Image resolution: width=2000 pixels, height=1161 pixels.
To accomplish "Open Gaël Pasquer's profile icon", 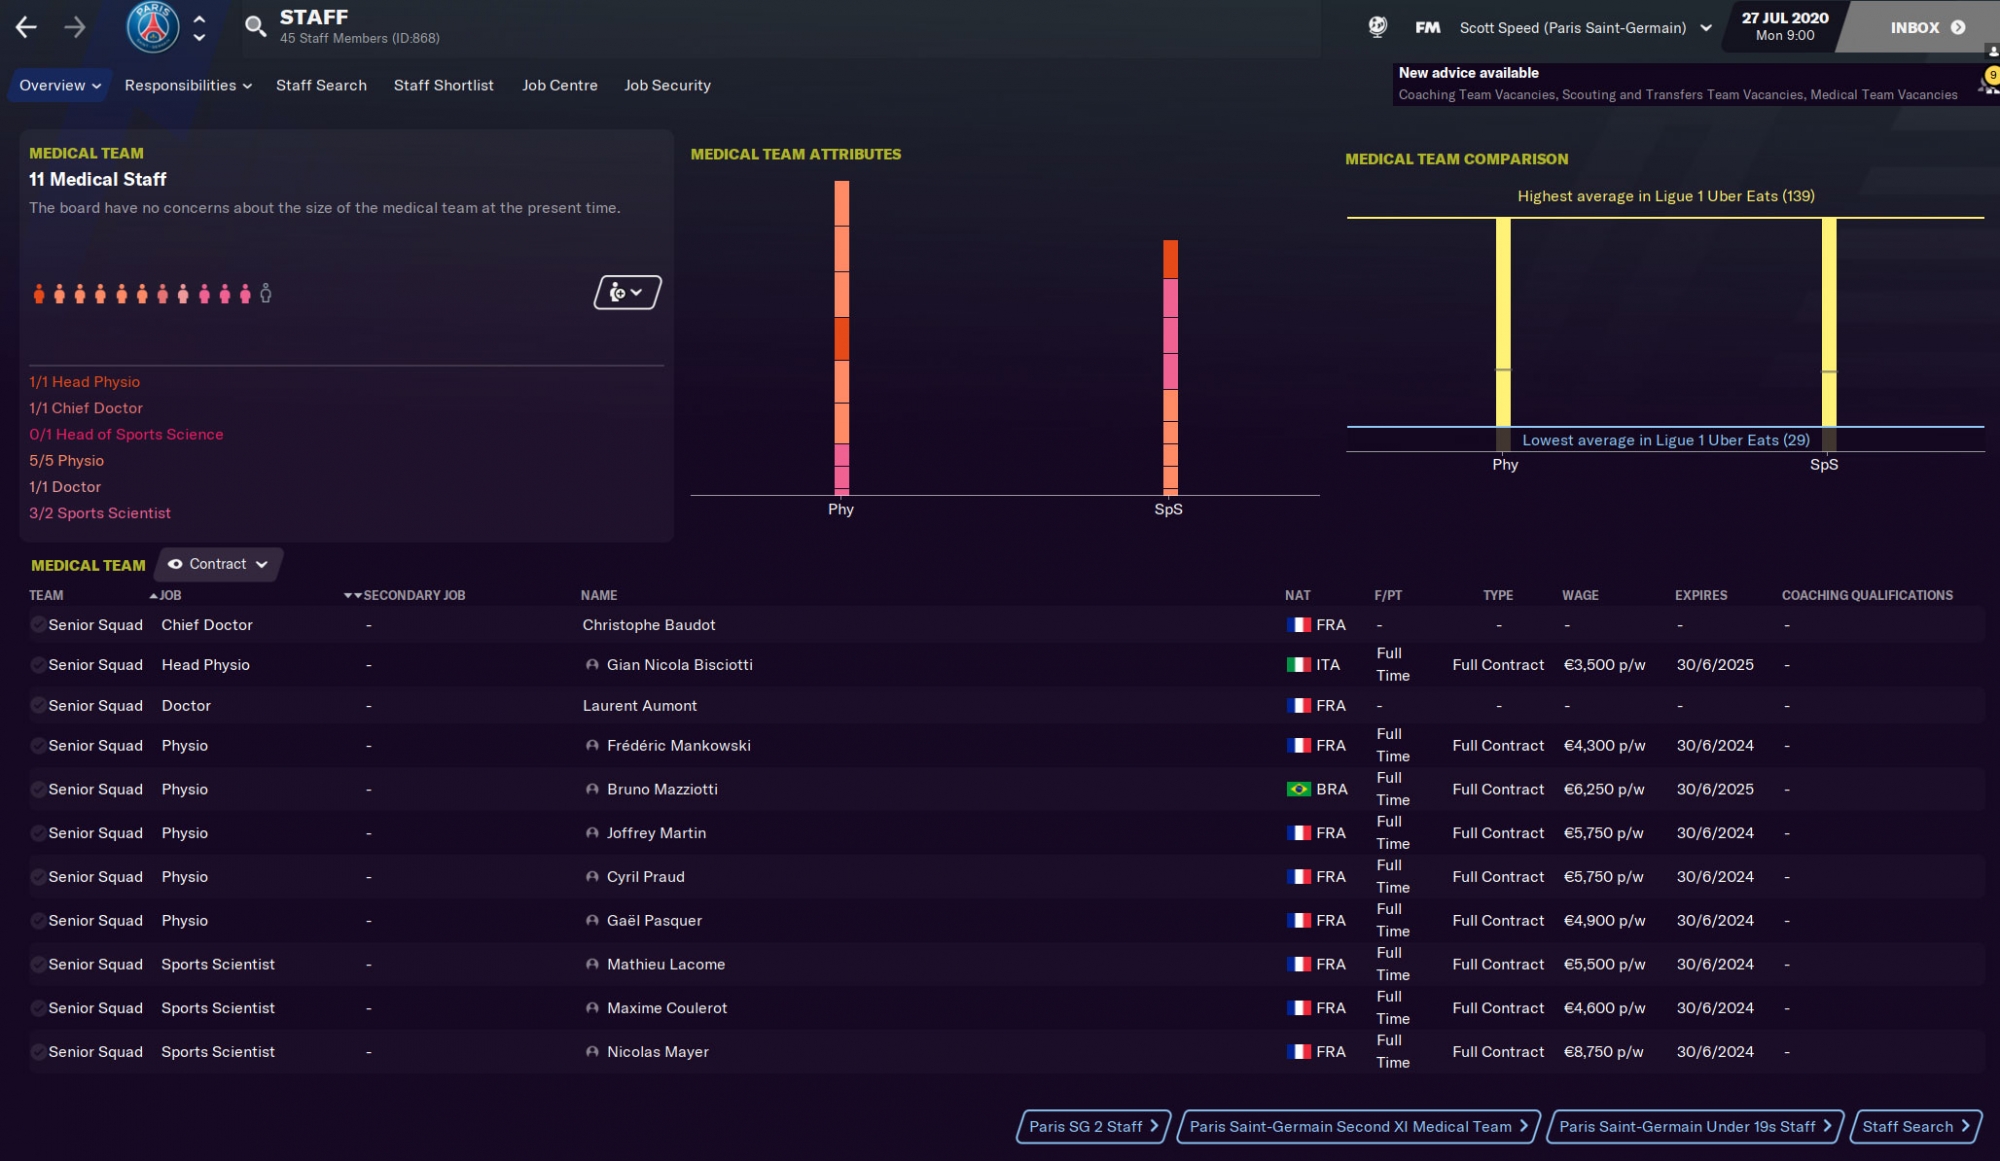I will [x=592, y=921].
